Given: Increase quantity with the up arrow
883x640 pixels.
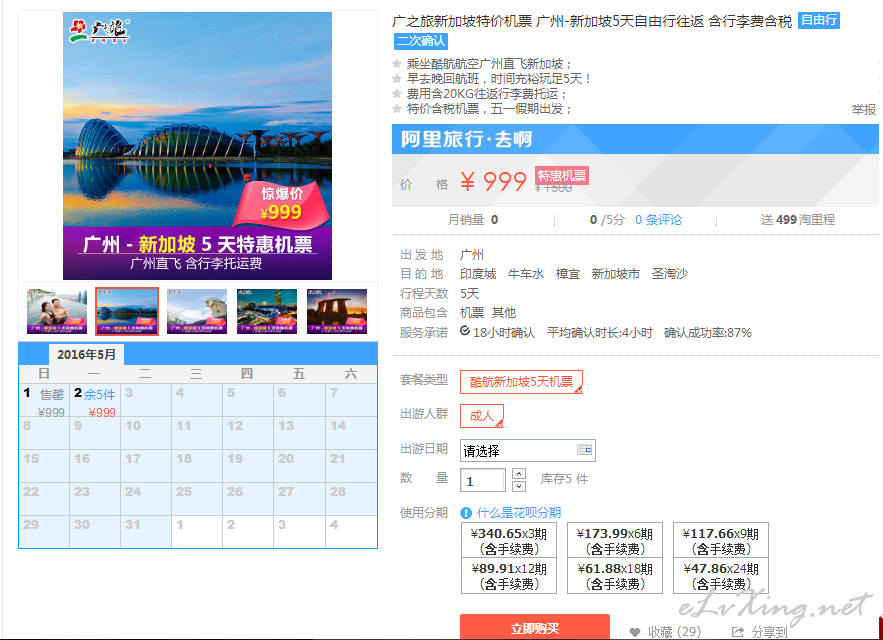Looking at the screenshot, I should coord(519,473).
